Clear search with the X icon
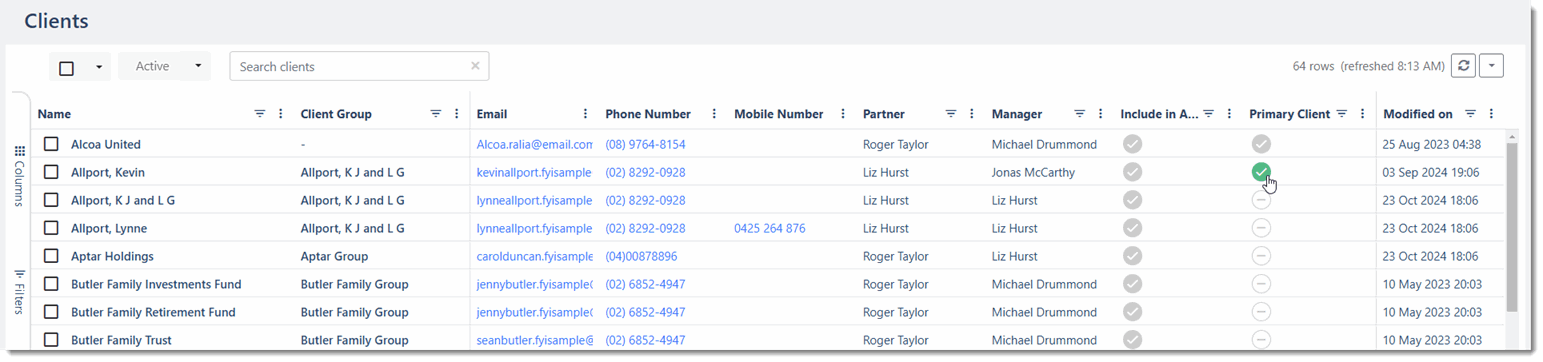1543x362 pixels. pos(475,66)
